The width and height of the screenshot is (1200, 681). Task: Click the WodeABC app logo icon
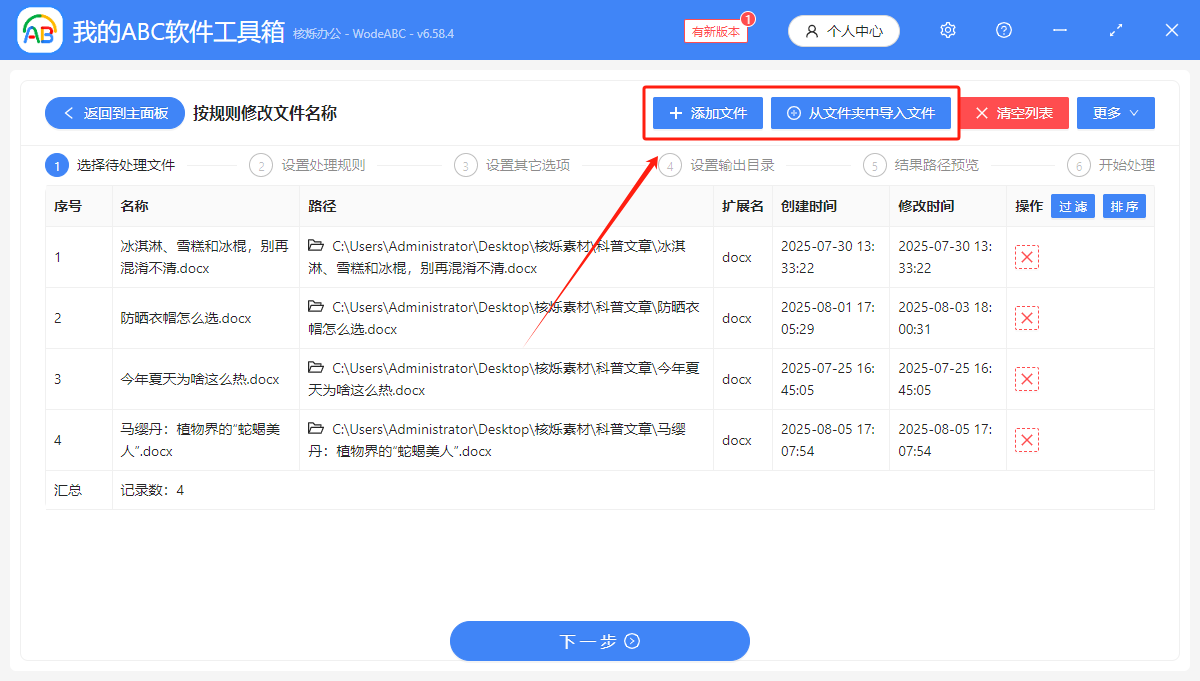[38, 30]
